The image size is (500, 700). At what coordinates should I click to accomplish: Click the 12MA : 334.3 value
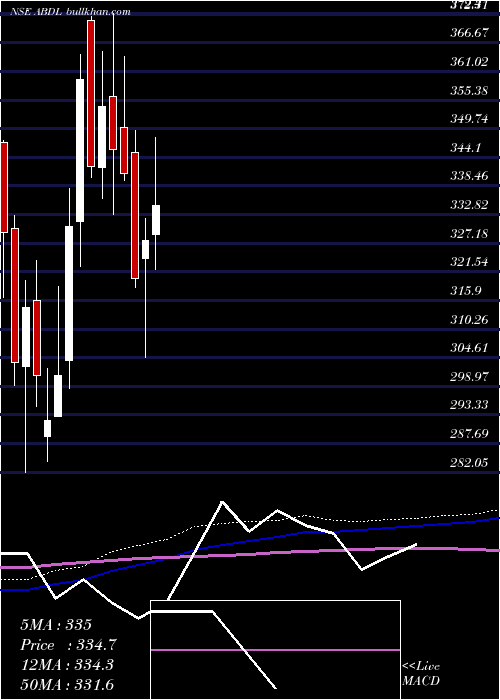pos(67,665)
